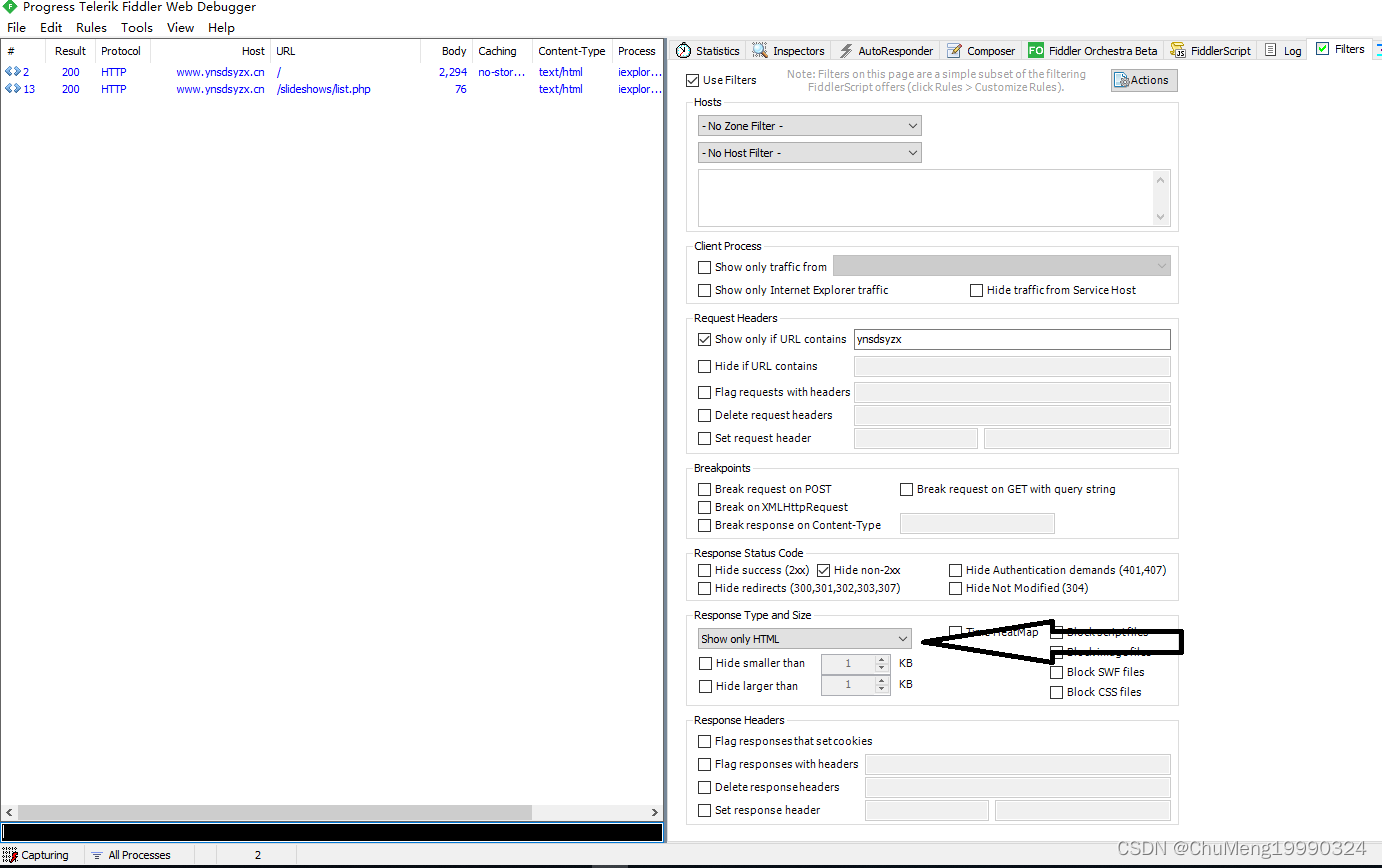
Task: Open the Statistics tab
Action: click(x=708, y=51)
